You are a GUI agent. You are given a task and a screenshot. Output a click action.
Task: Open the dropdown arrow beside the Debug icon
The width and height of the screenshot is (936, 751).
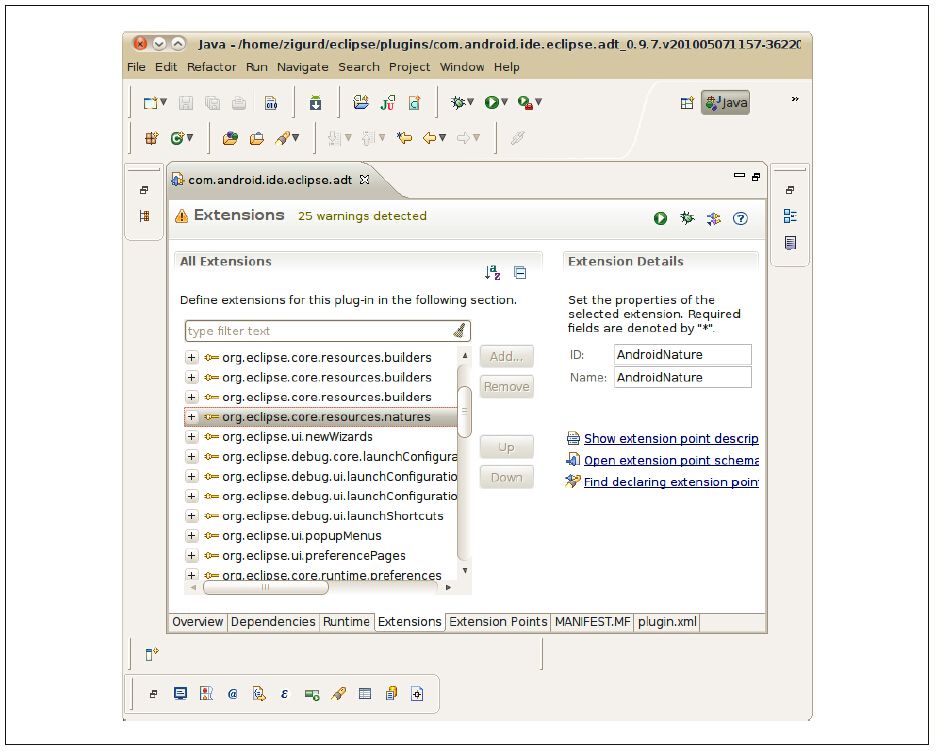[x=470, y=102]
